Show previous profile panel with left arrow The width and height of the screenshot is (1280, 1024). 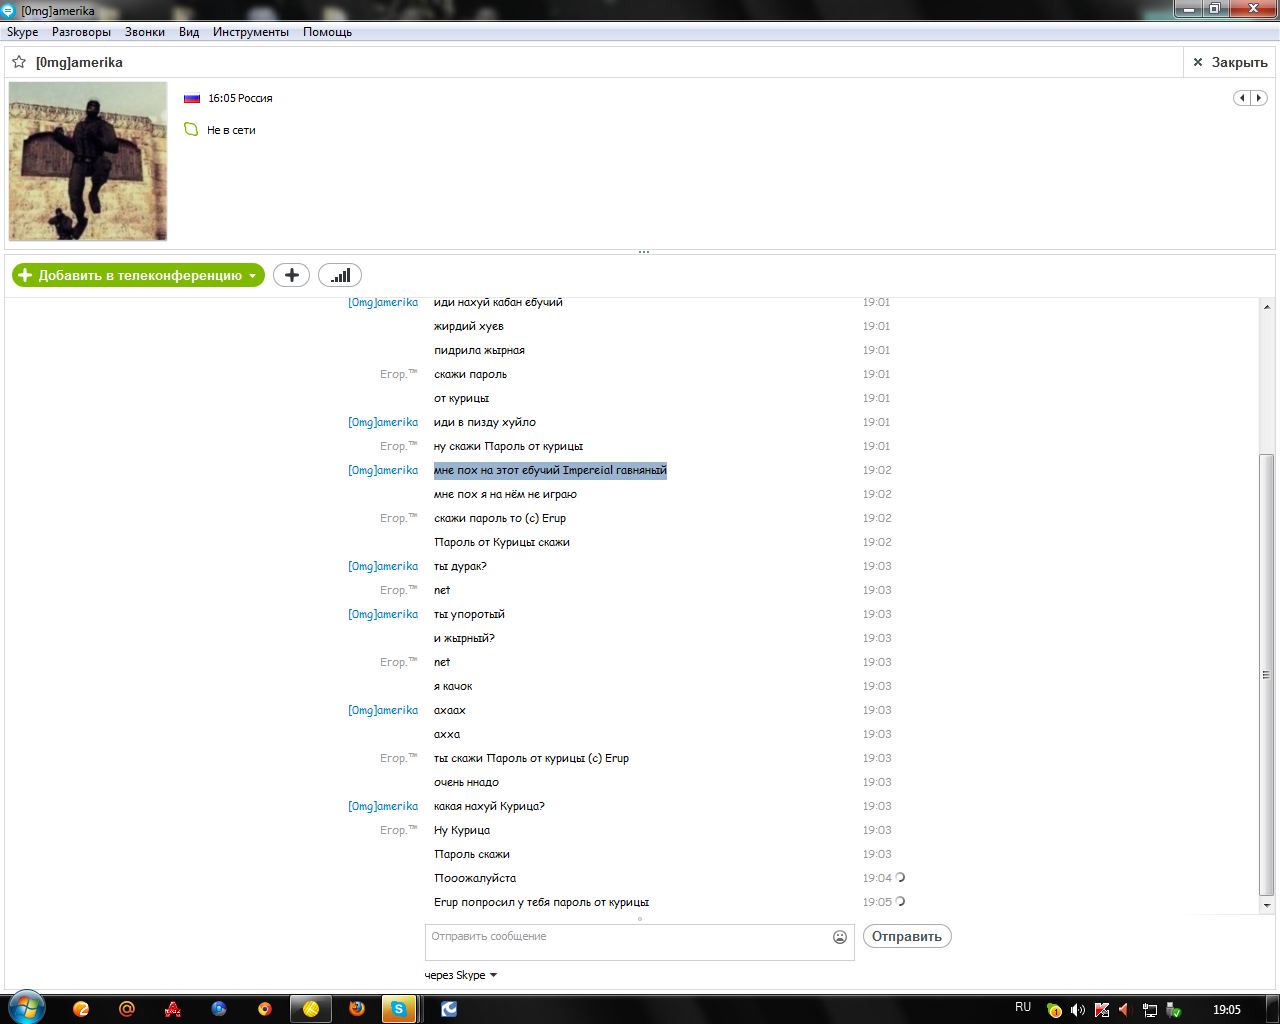1242,98
